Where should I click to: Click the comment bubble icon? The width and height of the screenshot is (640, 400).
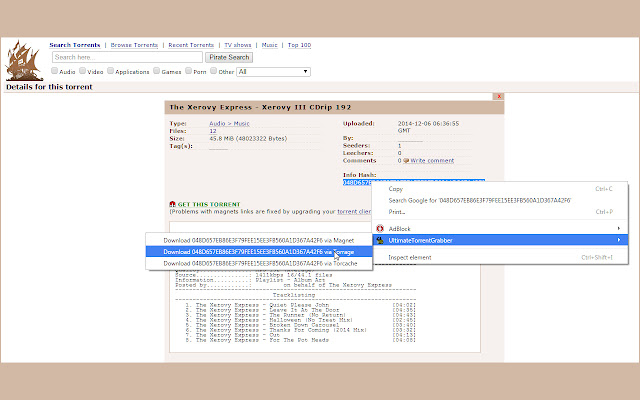[406, 161]
